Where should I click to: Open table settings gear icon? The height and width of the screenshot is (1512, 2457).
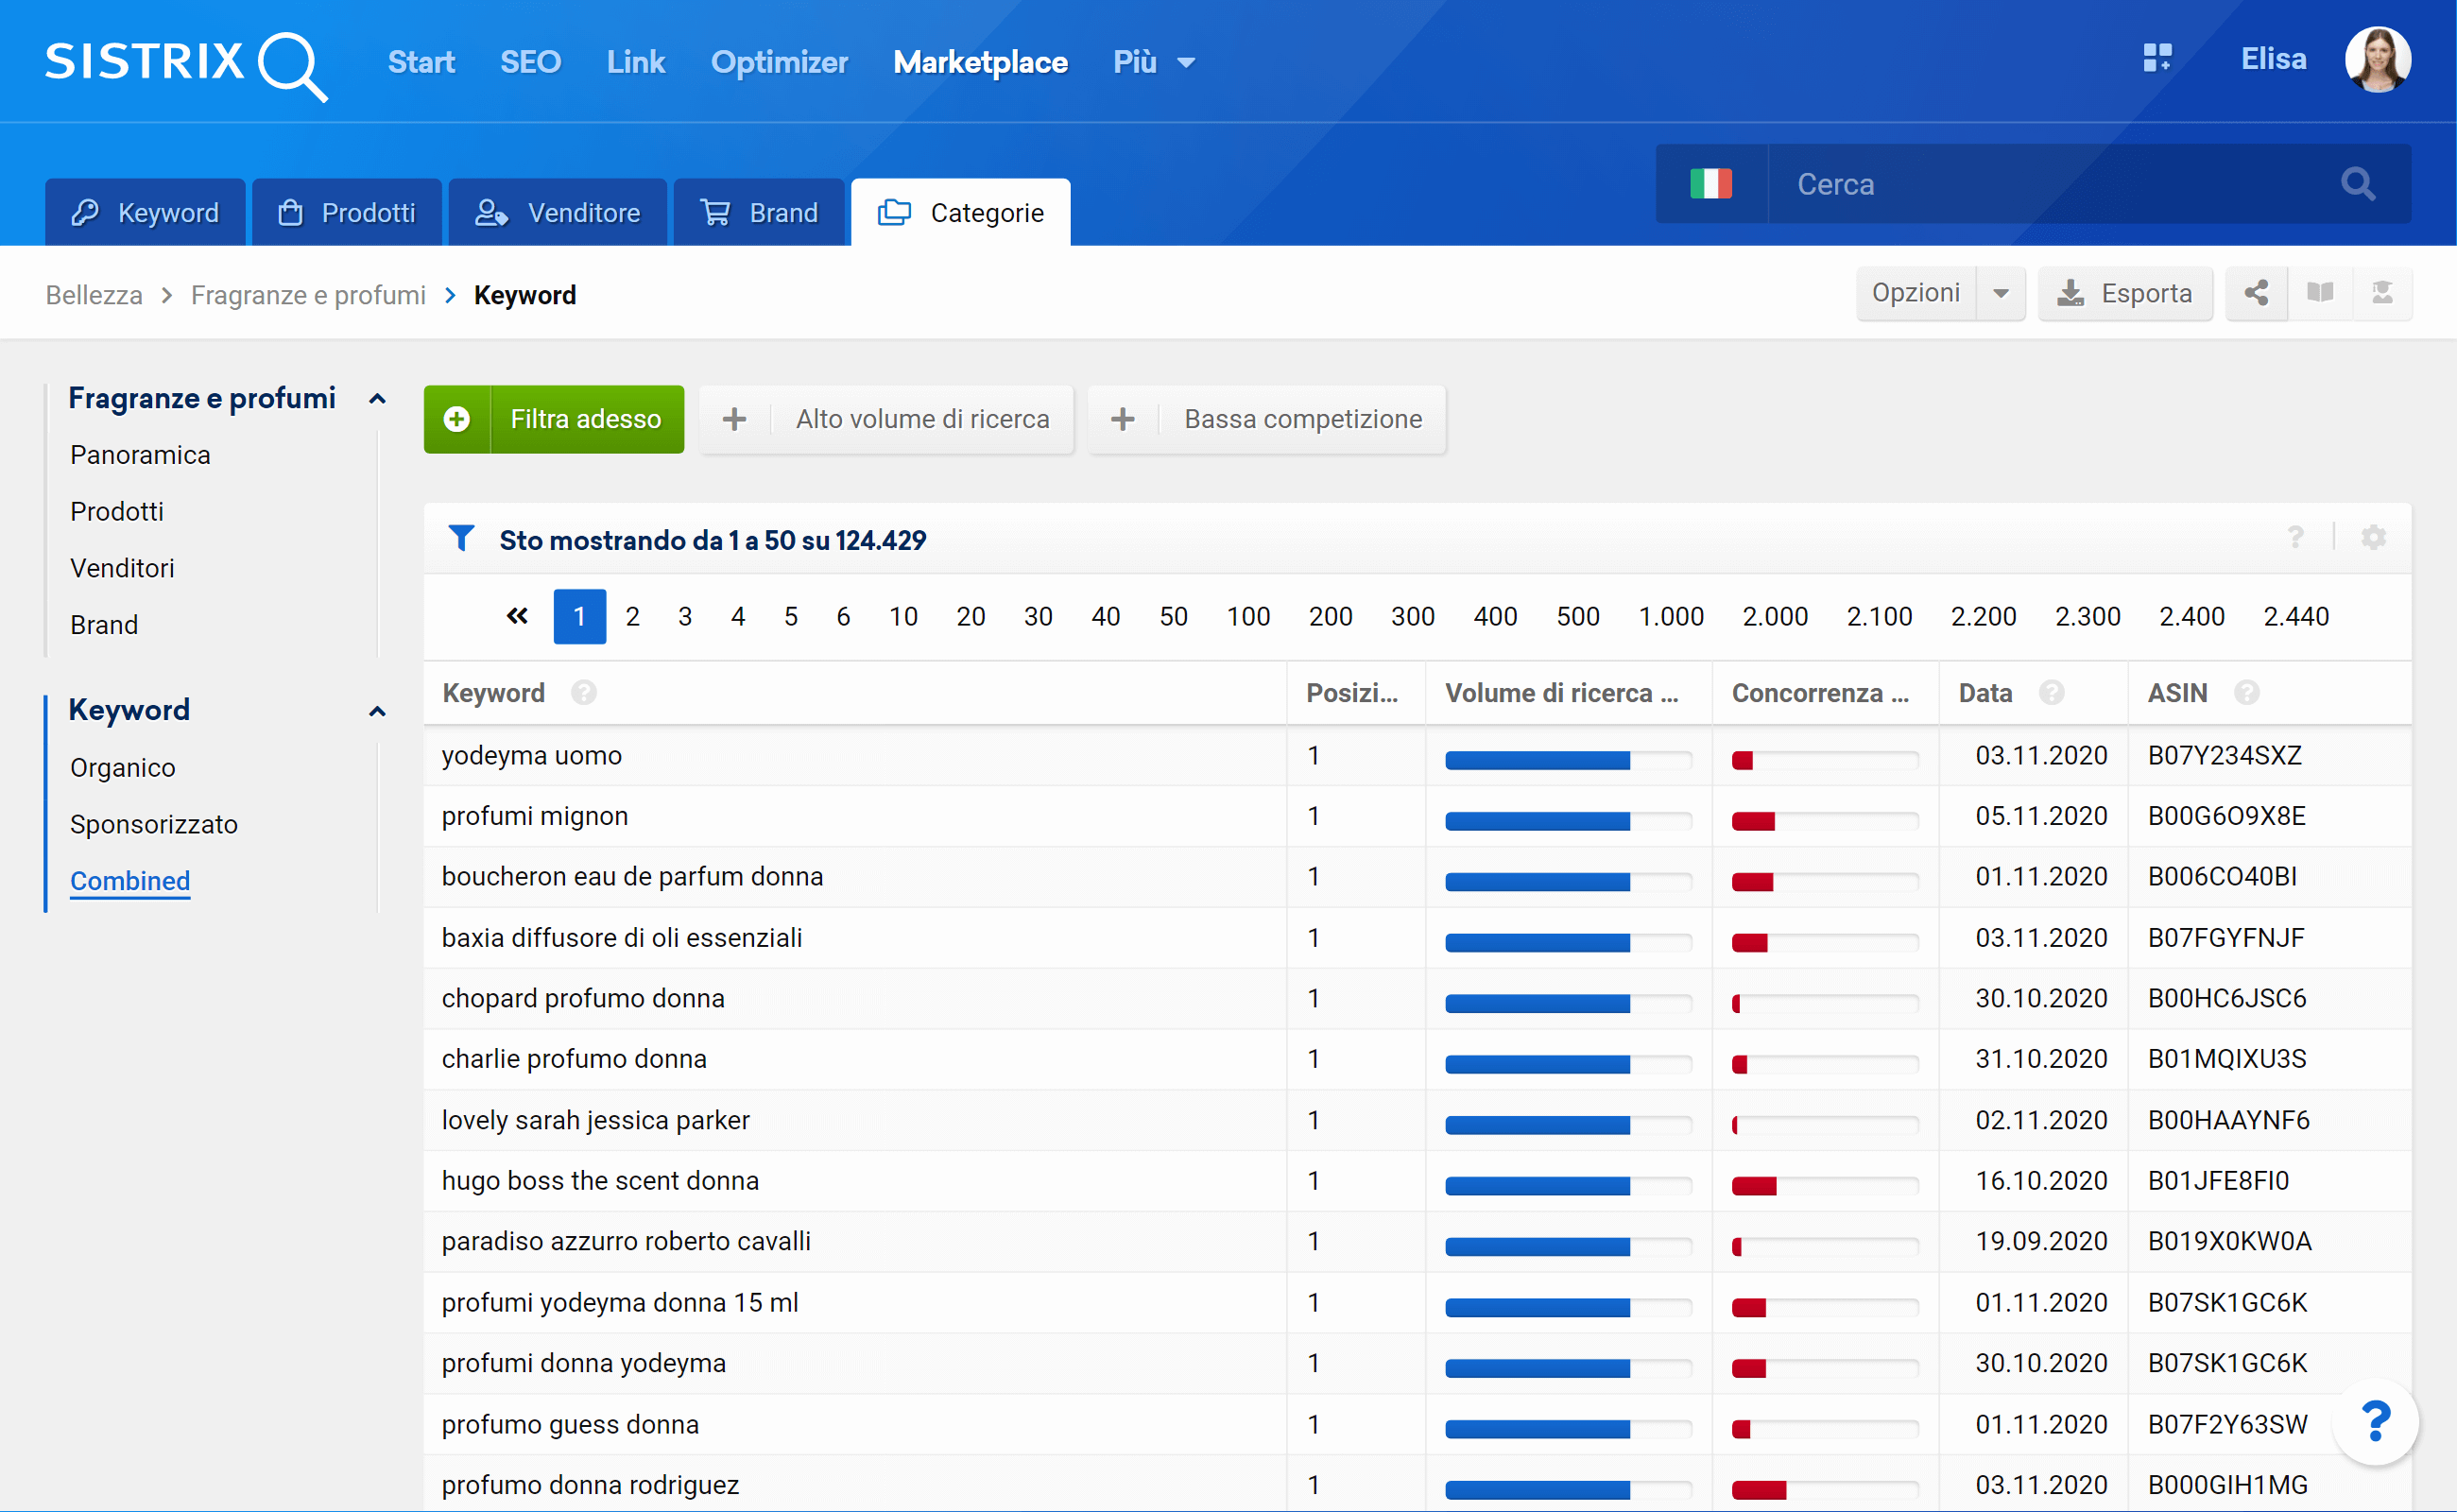click(x=2373, y=538)
